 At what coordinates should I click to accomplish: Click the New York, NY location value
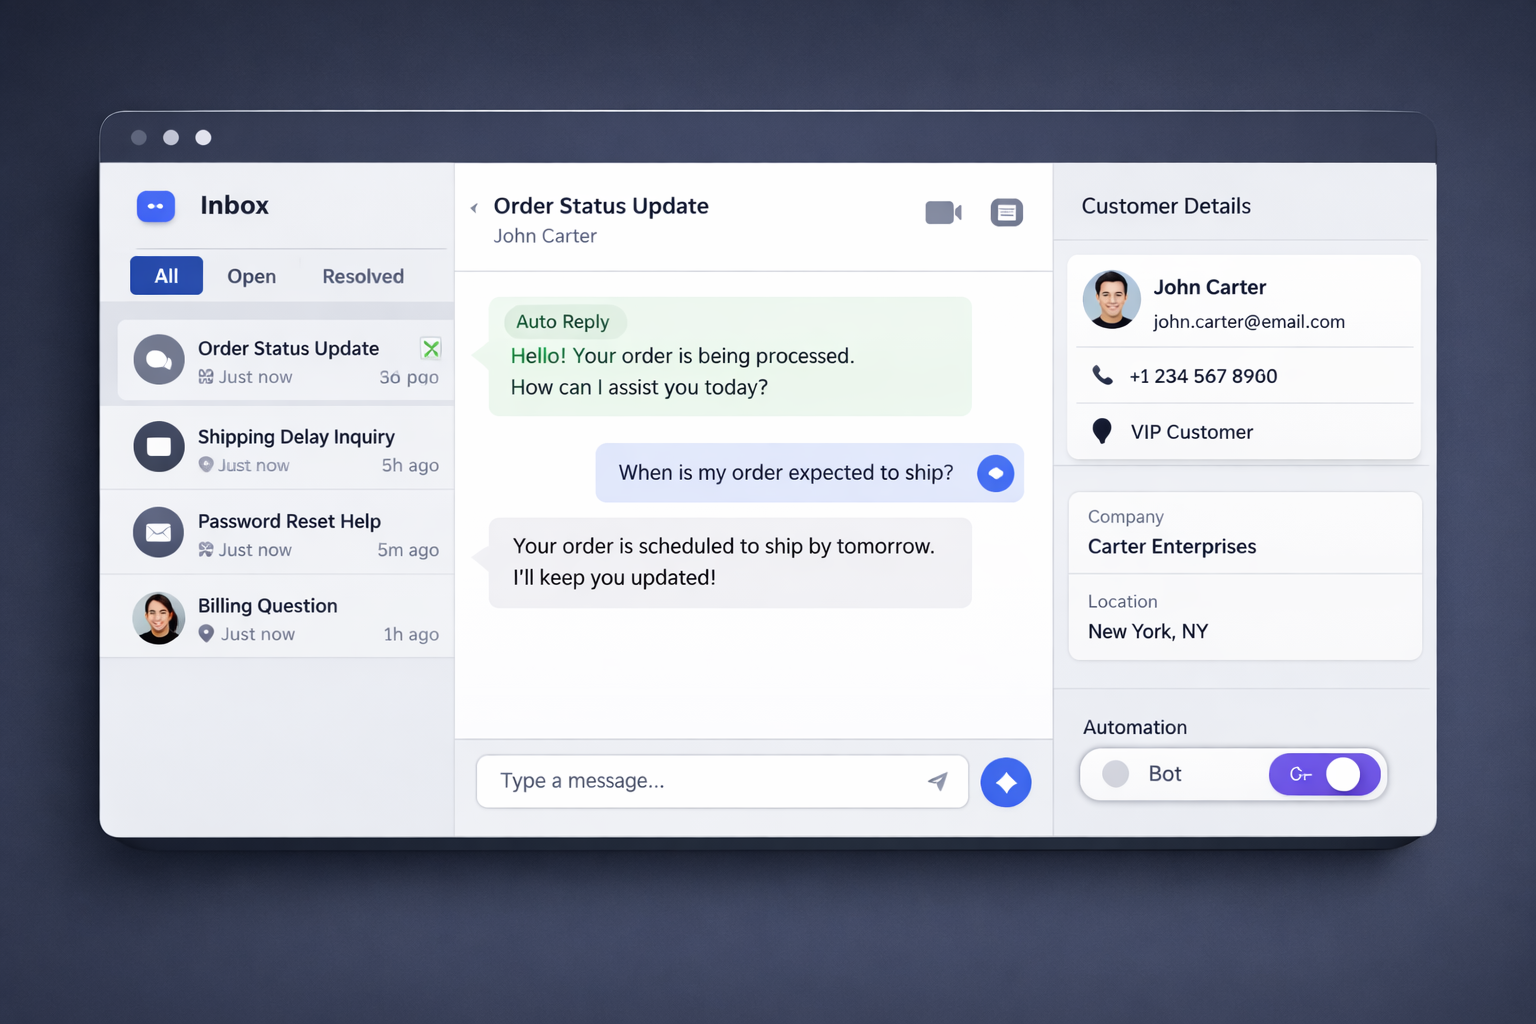pos(1148,632)
